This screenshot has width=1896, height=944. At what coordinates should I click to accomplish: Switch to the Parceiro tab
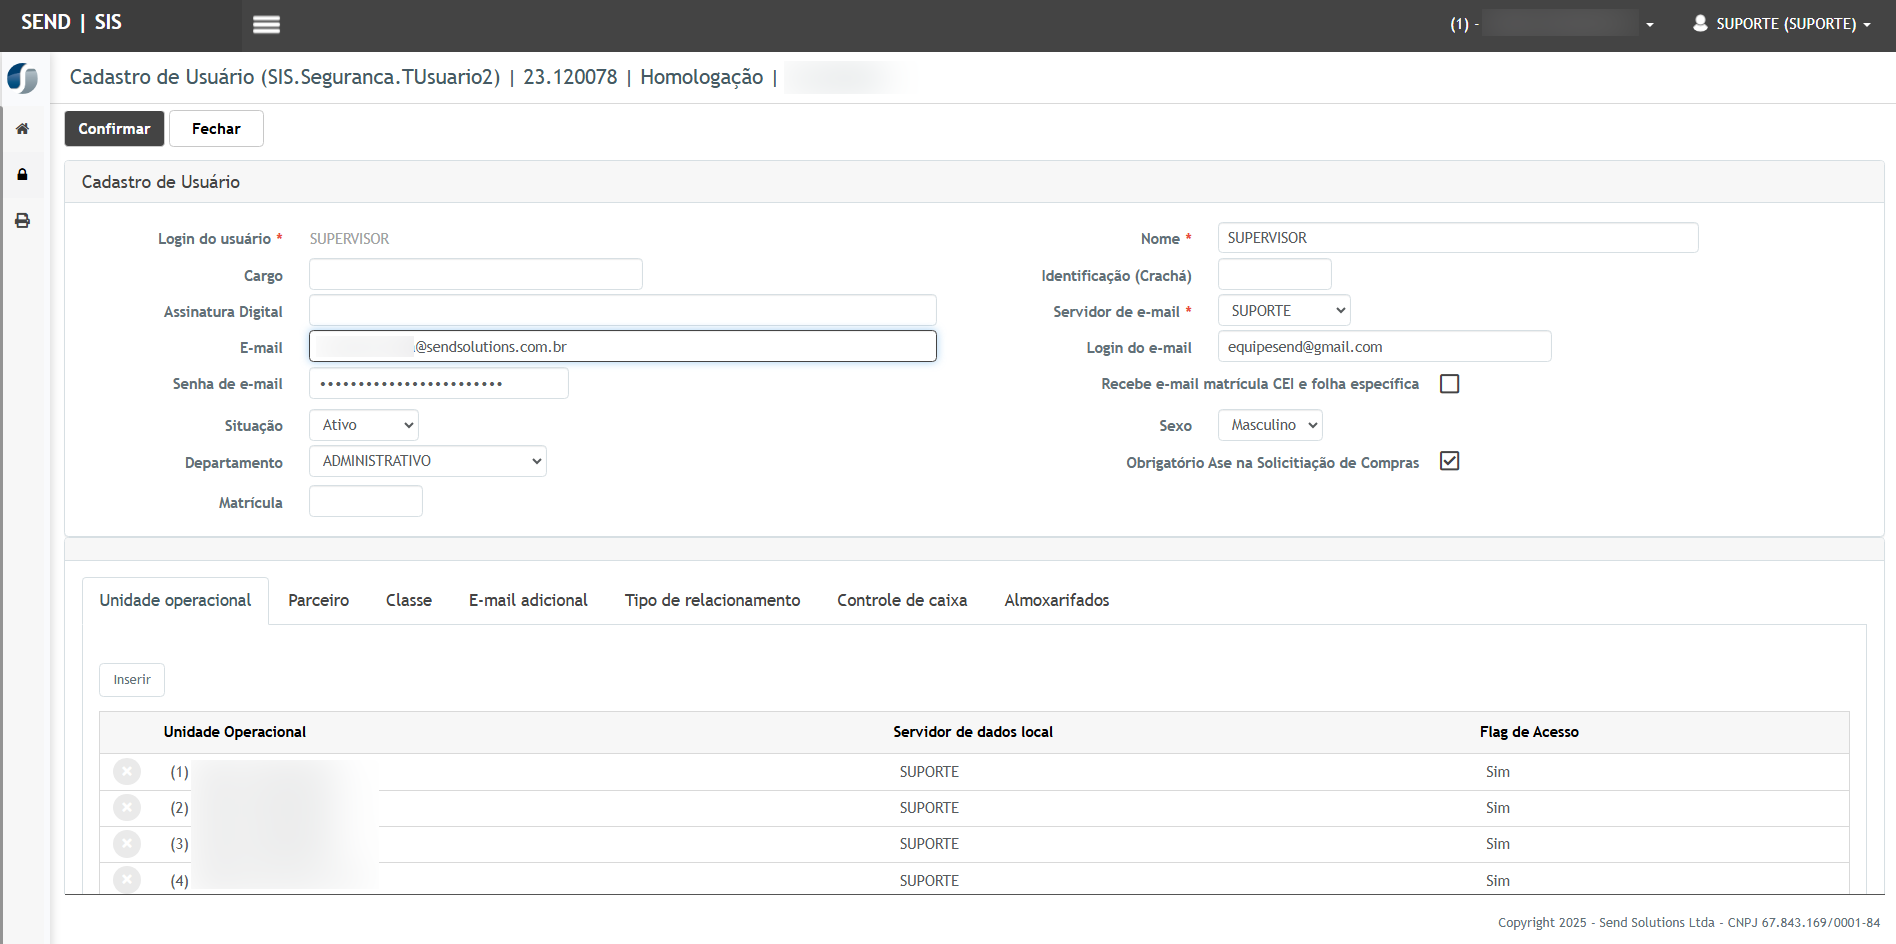click(318, 600)
